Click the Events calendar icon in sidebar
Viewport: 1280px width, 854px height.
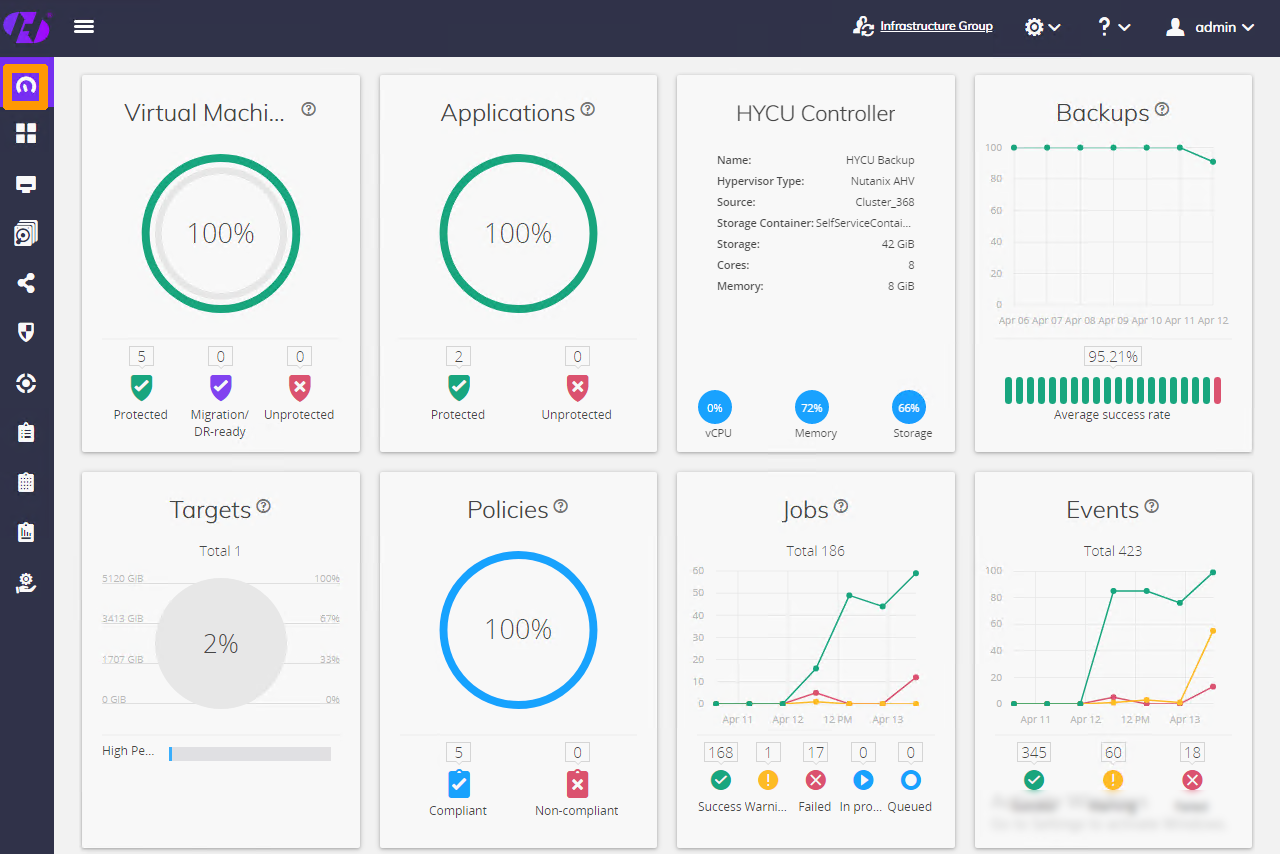pyautogui.click(x=26, y=482)
